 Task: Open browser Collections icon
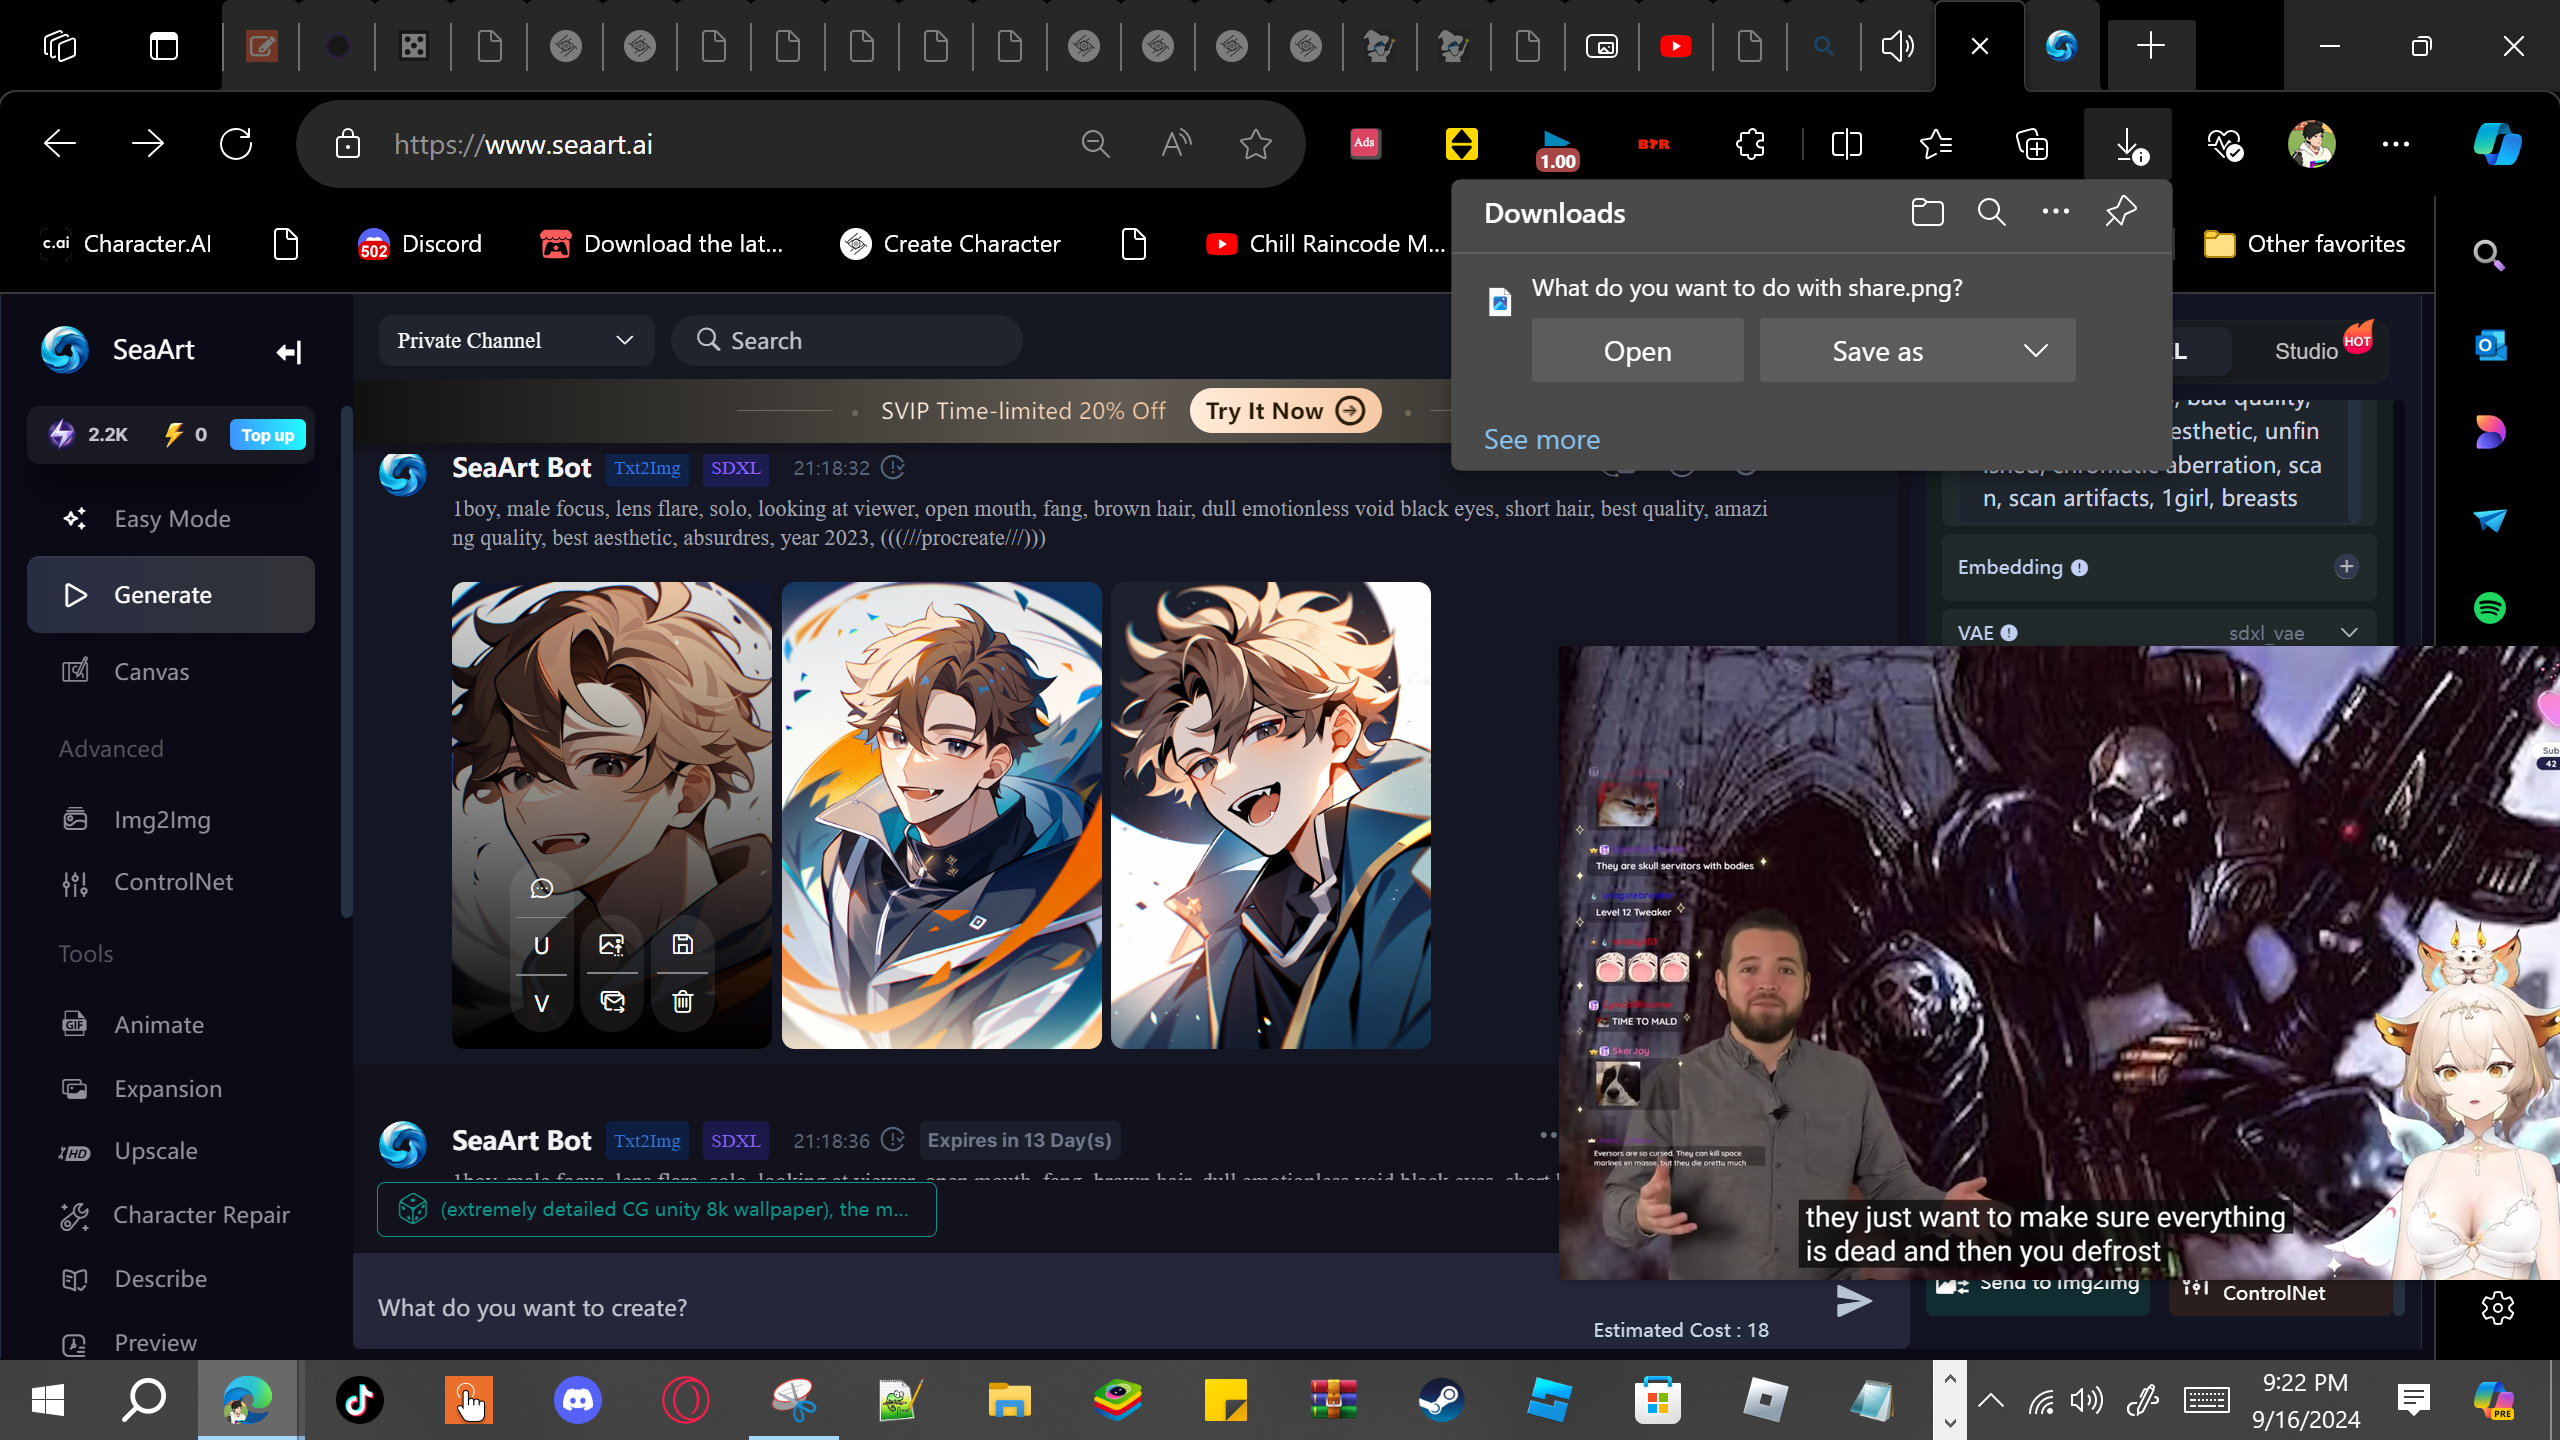tap(2032, 144)
